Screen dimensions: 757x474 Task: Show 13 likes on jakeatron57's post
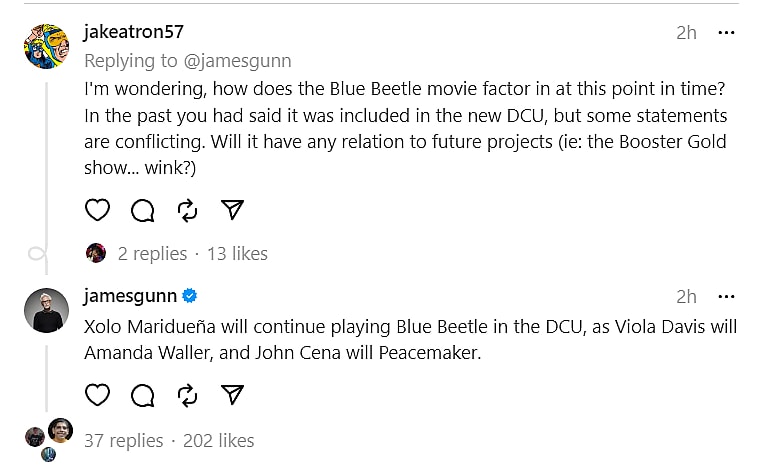pos(237,254)
